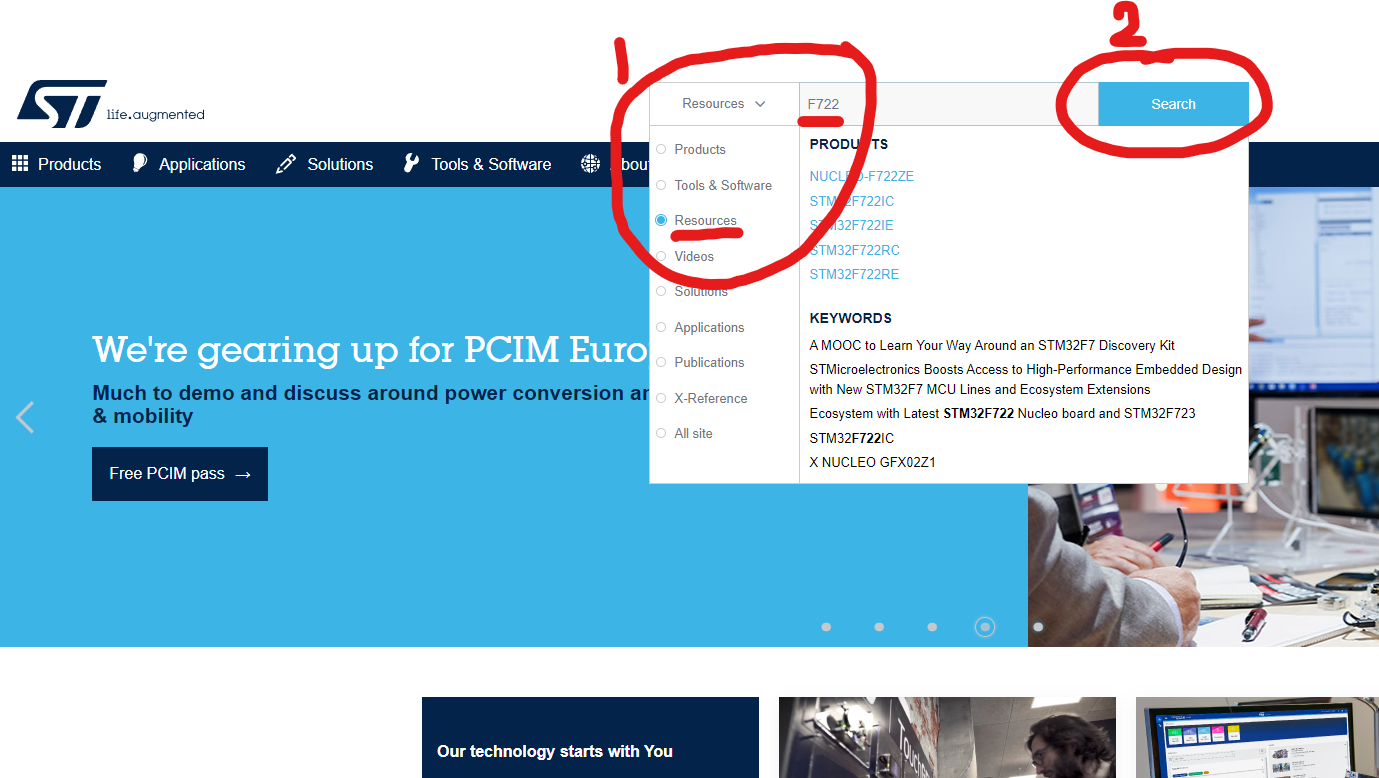Viewport: 1379px width, 778px height.
Task: Open the STM32F722RE product suggestion
Action: 855,274
